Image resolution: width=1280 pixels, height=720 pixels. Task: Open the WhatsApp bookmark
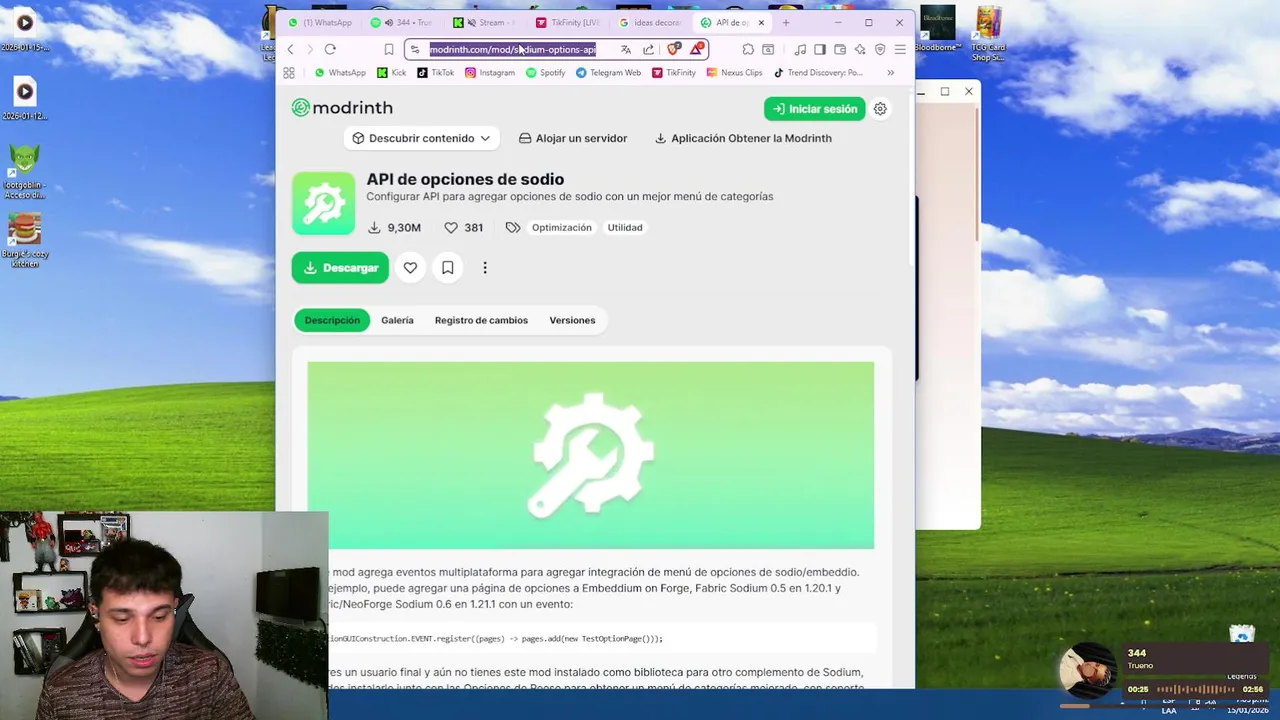pyautogui.click(x=340, y=72)
